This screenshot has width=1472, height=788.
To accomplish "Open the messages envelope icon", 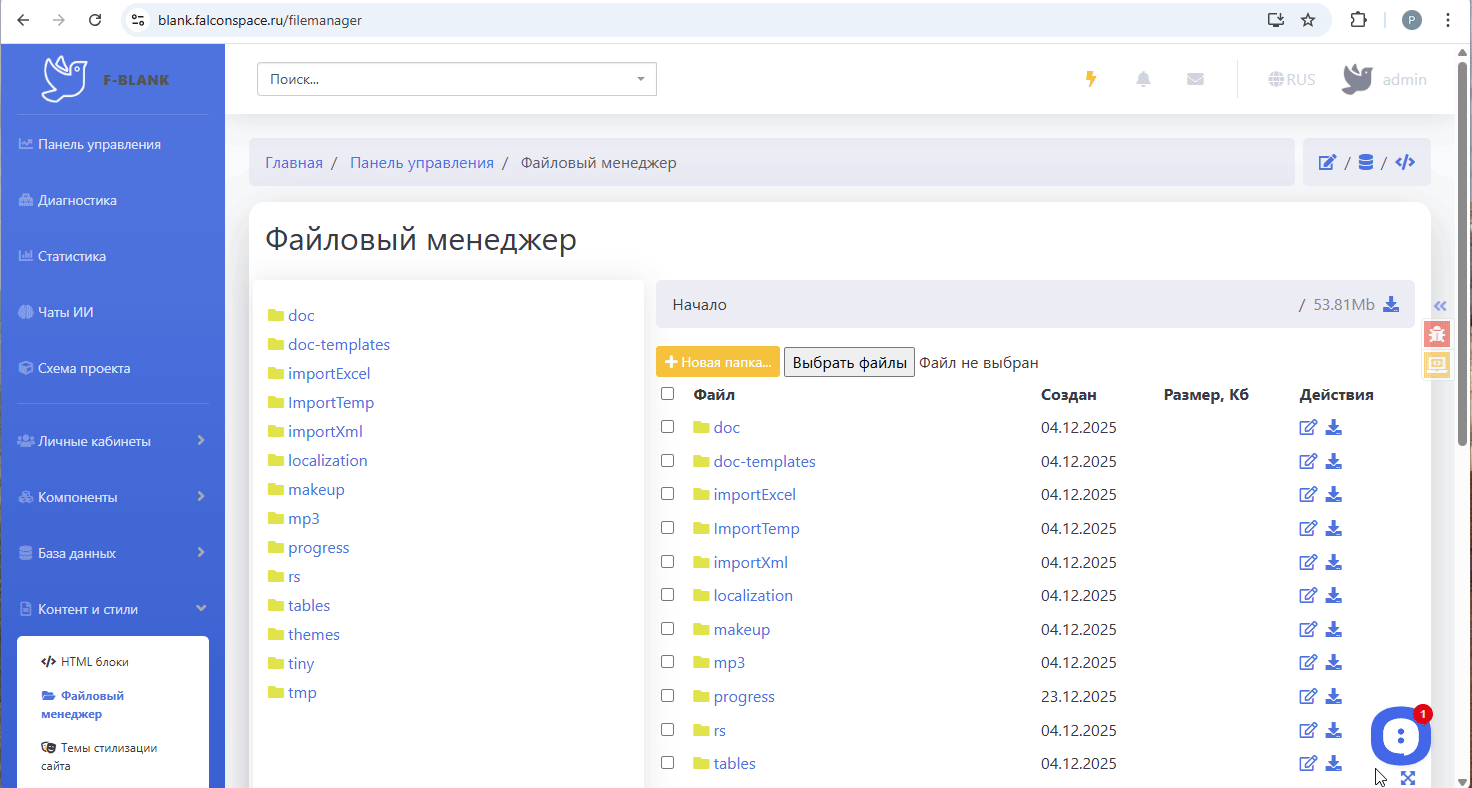I will click(x=1195, y=79).
